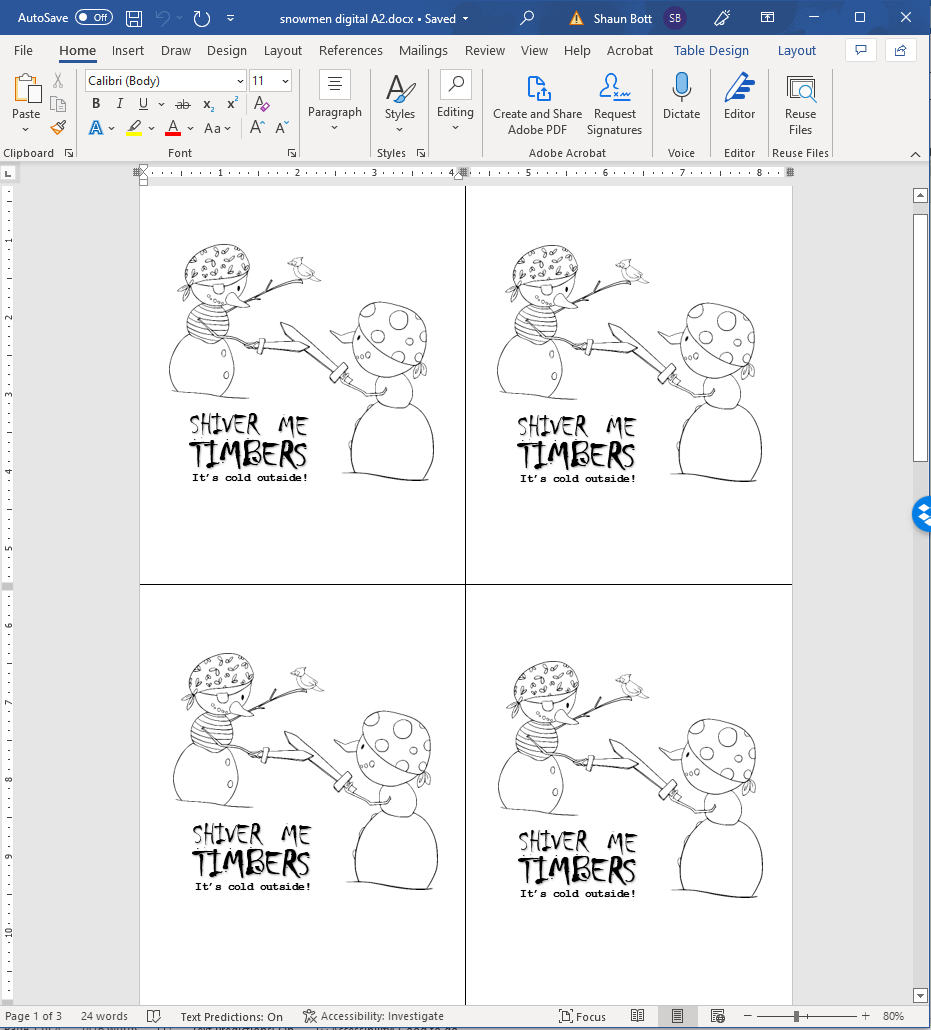Screen dimensions: 931x1030
Task: Click the Format Painter brush icon
Action: click(58, 128)
